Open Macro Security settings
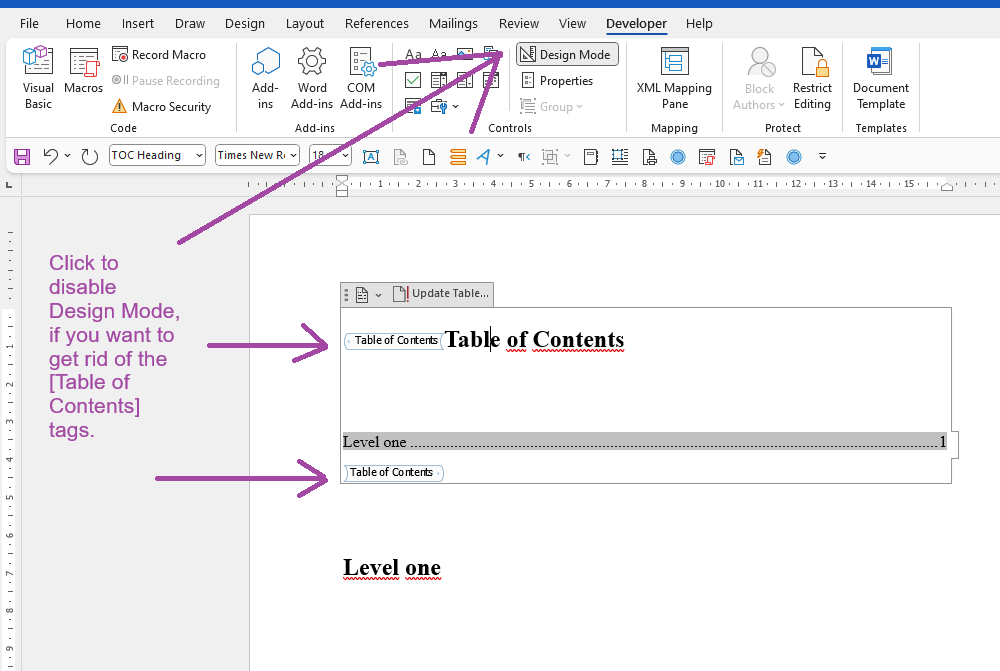1000x671 pixels. click(161, 107)
